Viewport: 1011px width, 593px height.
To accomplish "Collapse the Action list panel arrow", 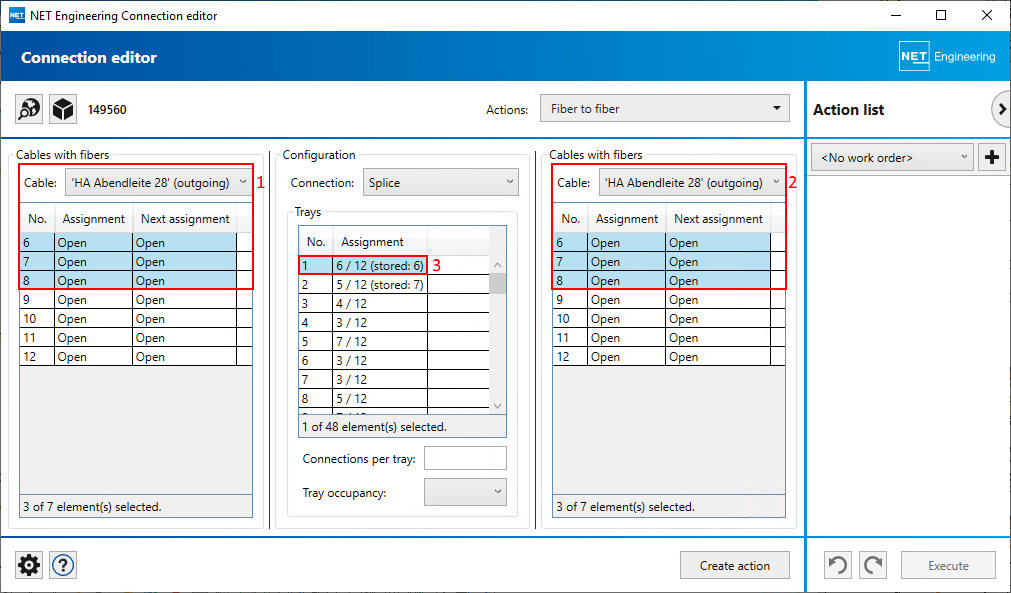I will [1001, 110].
